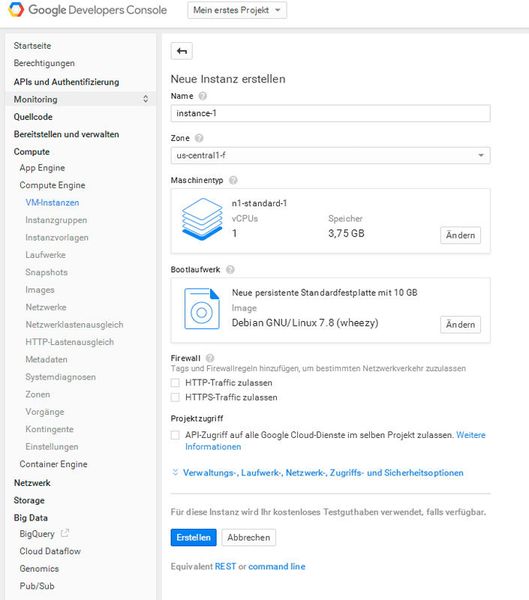This screenshot has width=529, height=600.
Task: Click the external link icon beside BigQuery
Action: click(x=65, y=533)
